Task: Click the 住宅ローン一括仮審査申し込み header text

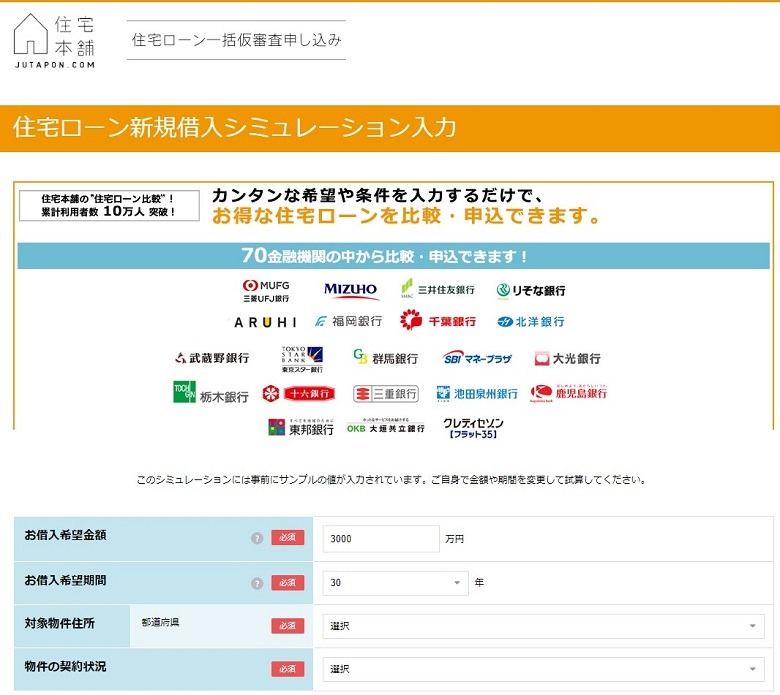Action: 236,40
